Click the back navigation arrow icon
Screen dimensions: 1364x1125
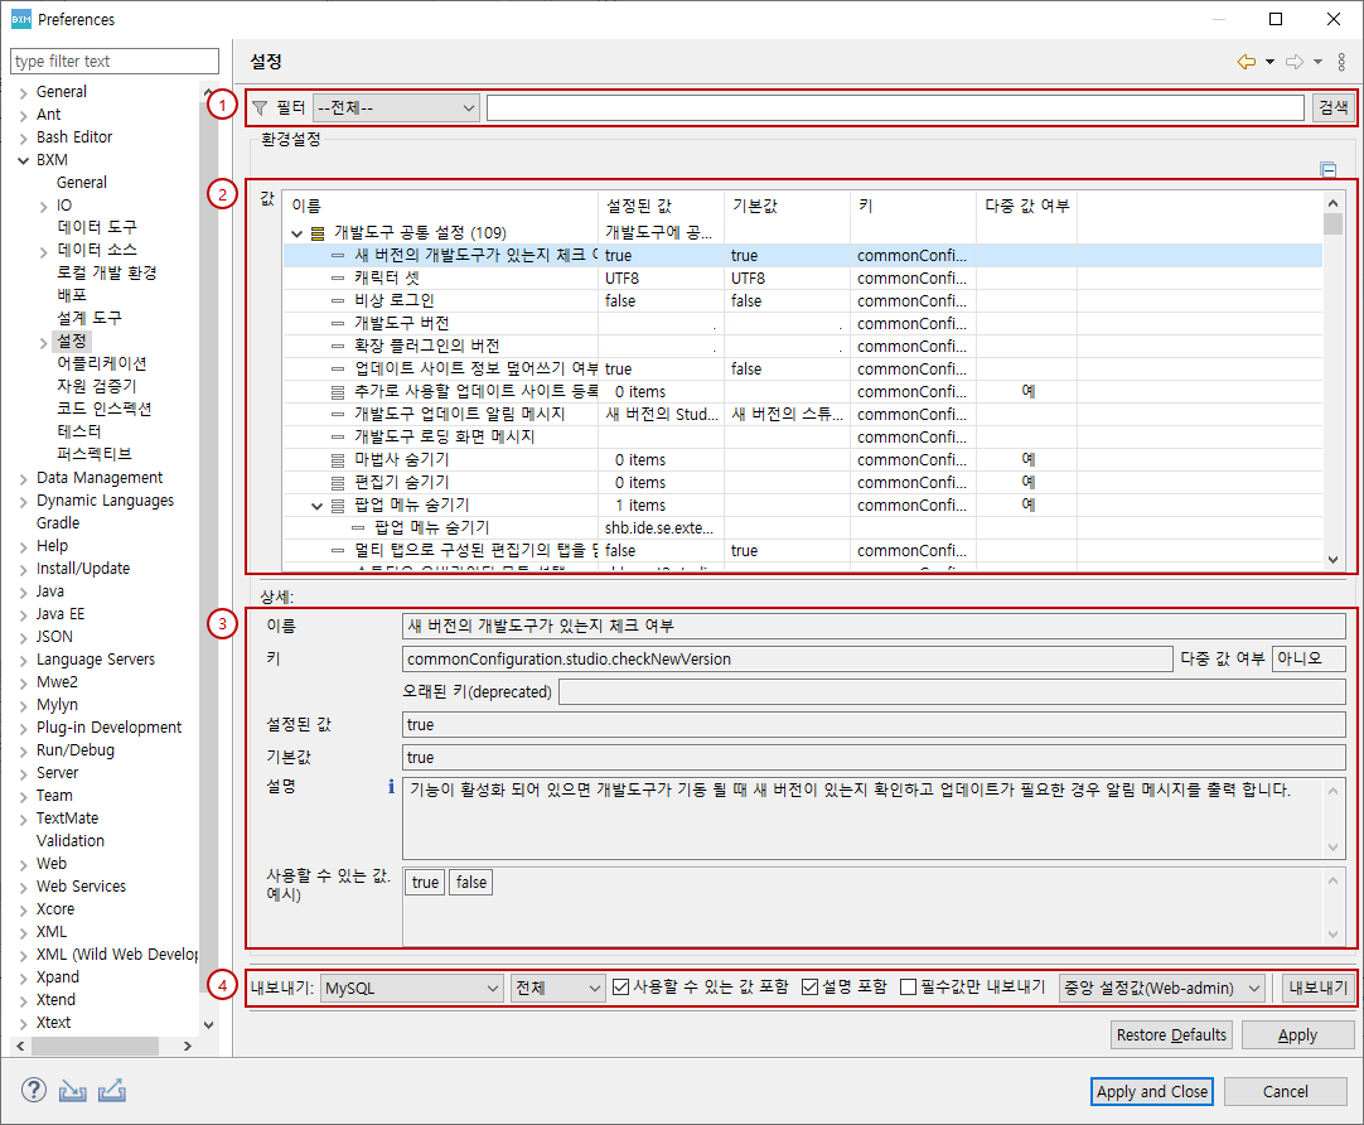pyautogui.click(x=1246, y=62)
